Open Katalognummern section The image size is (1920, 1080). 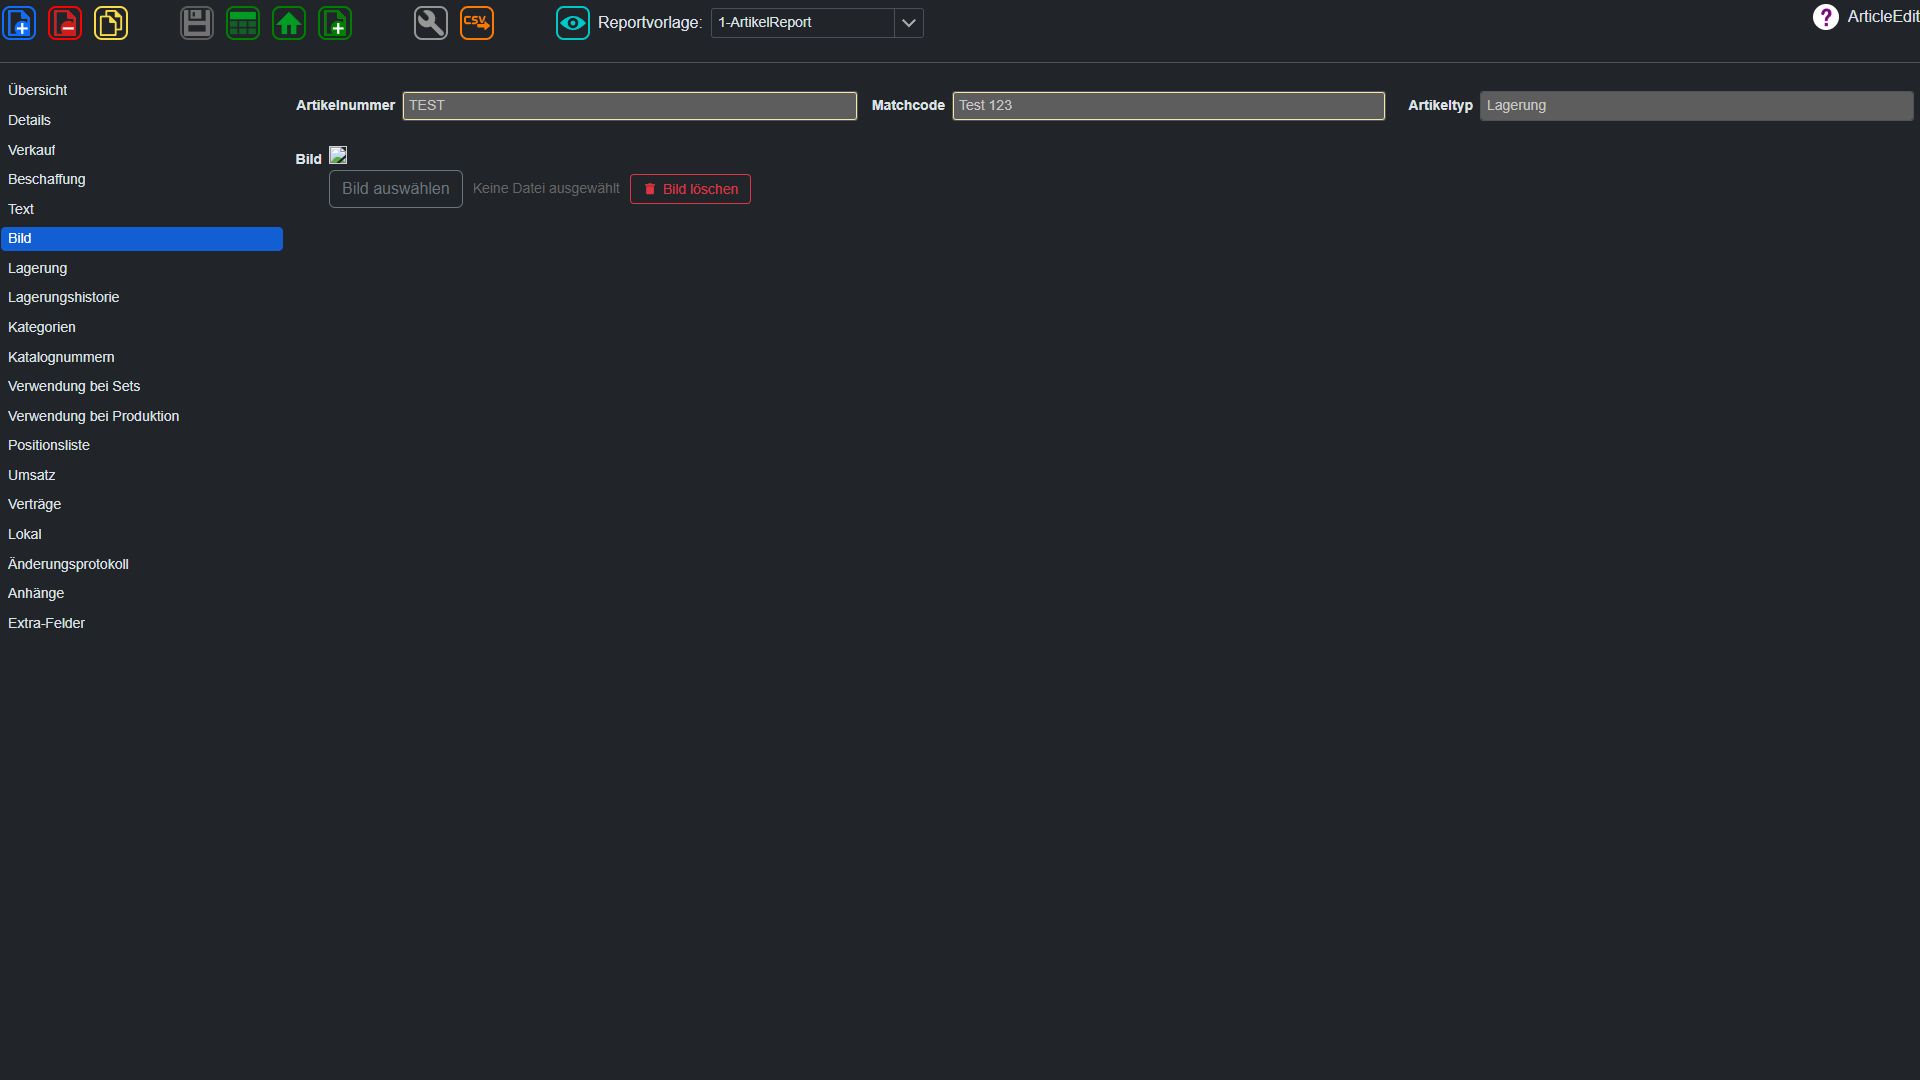click(x=142, y=357)
